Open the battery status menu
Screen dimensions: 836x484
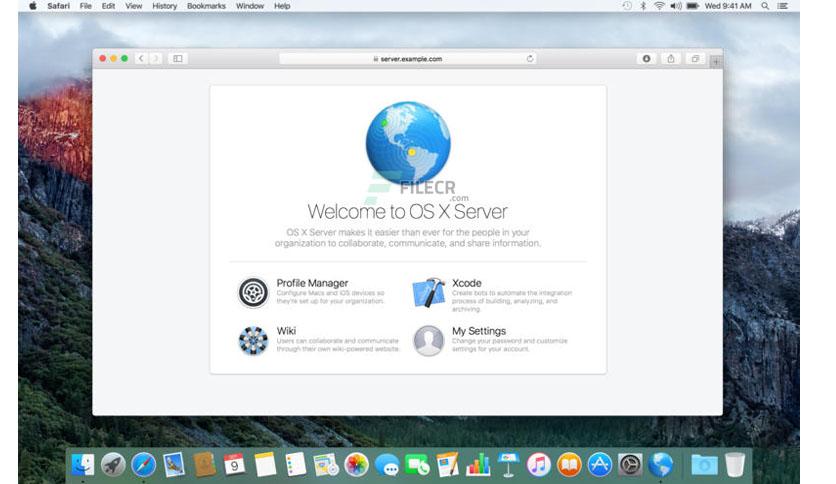tap(693, 6)
